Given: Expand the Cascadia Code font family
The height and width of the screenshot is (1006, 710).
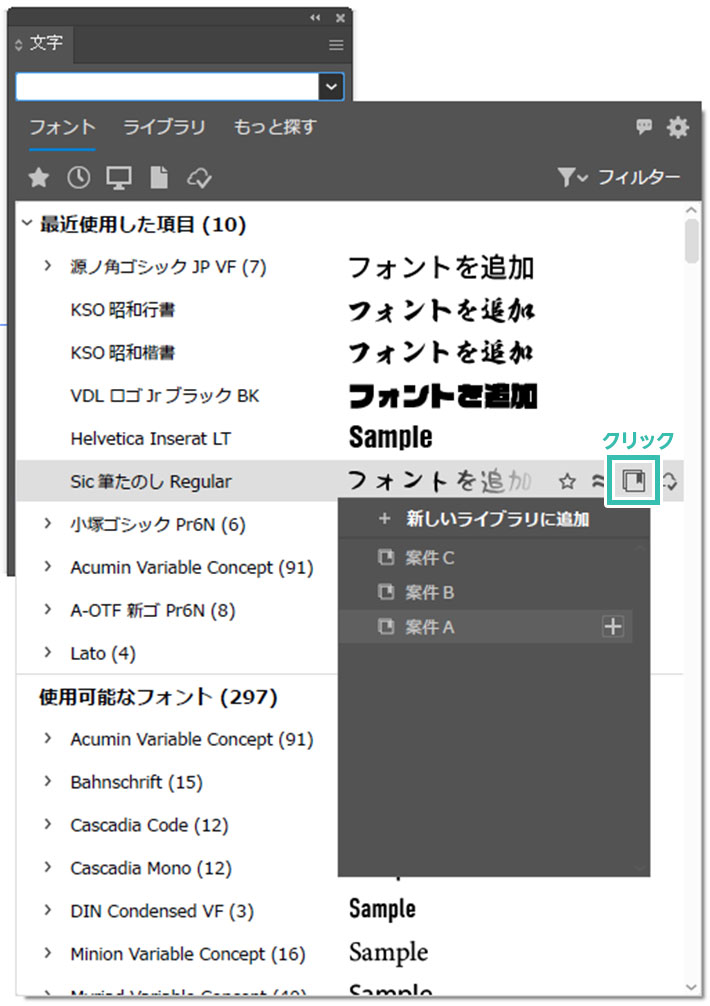Looking at the screenshot, I should point(48,825).
